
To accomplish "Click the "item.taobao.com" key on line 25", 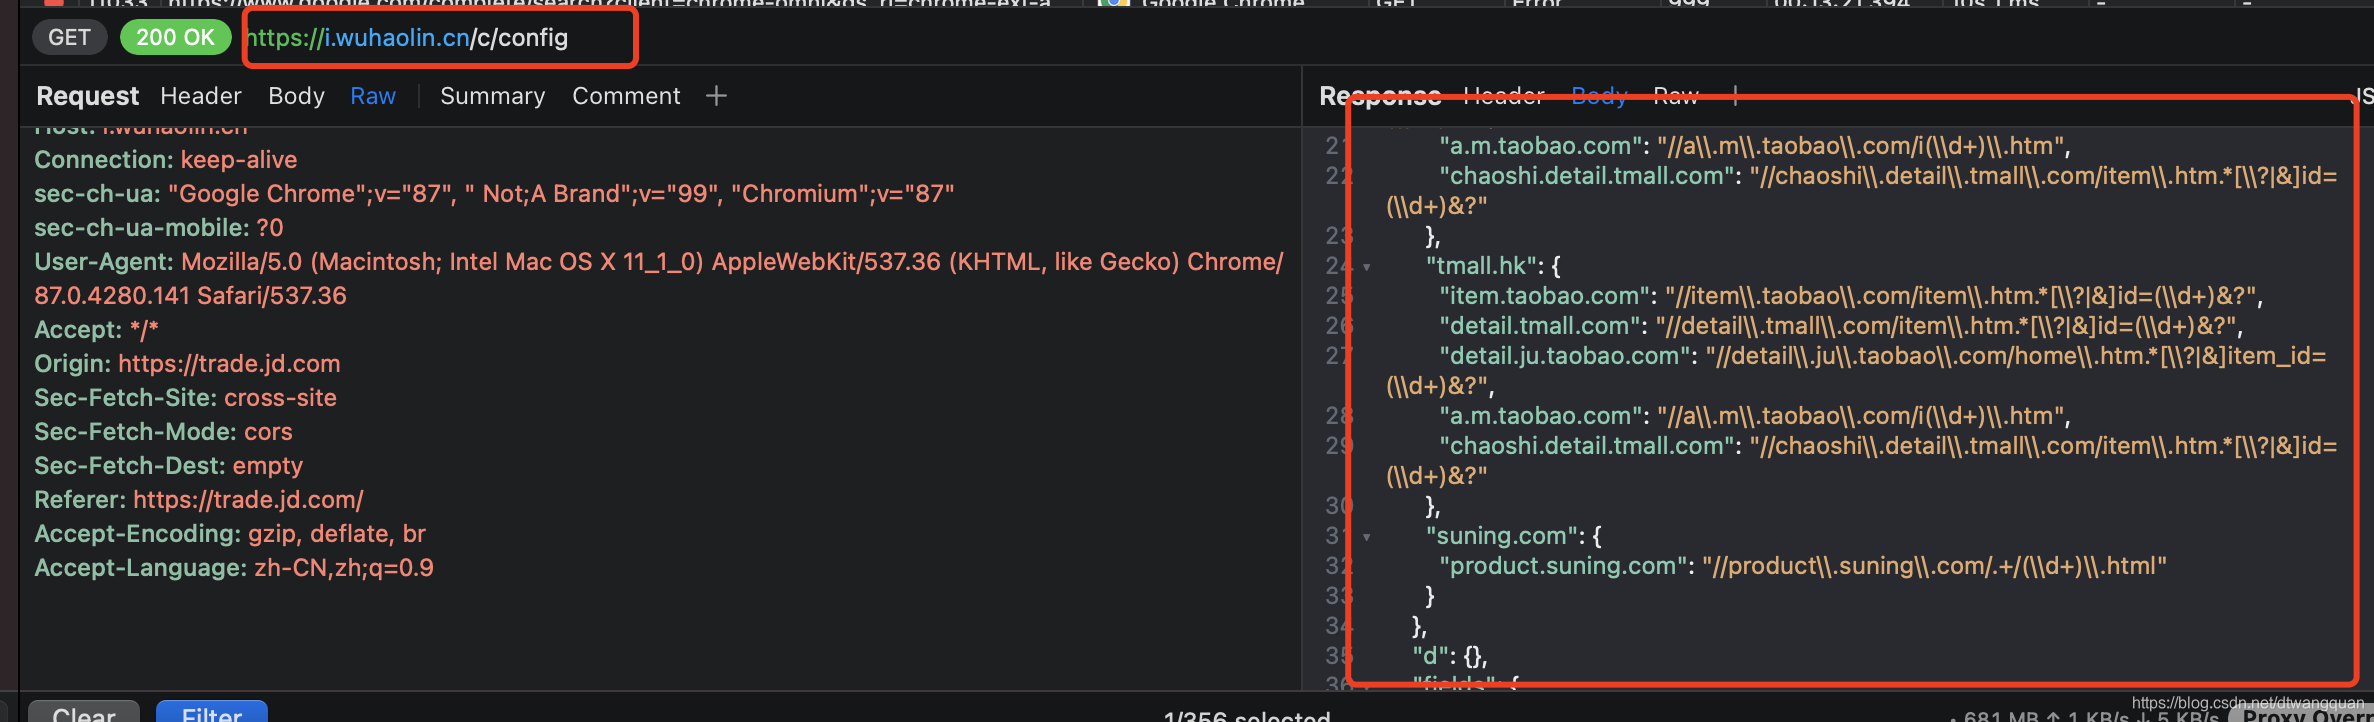I will (x=1545, y=296).
